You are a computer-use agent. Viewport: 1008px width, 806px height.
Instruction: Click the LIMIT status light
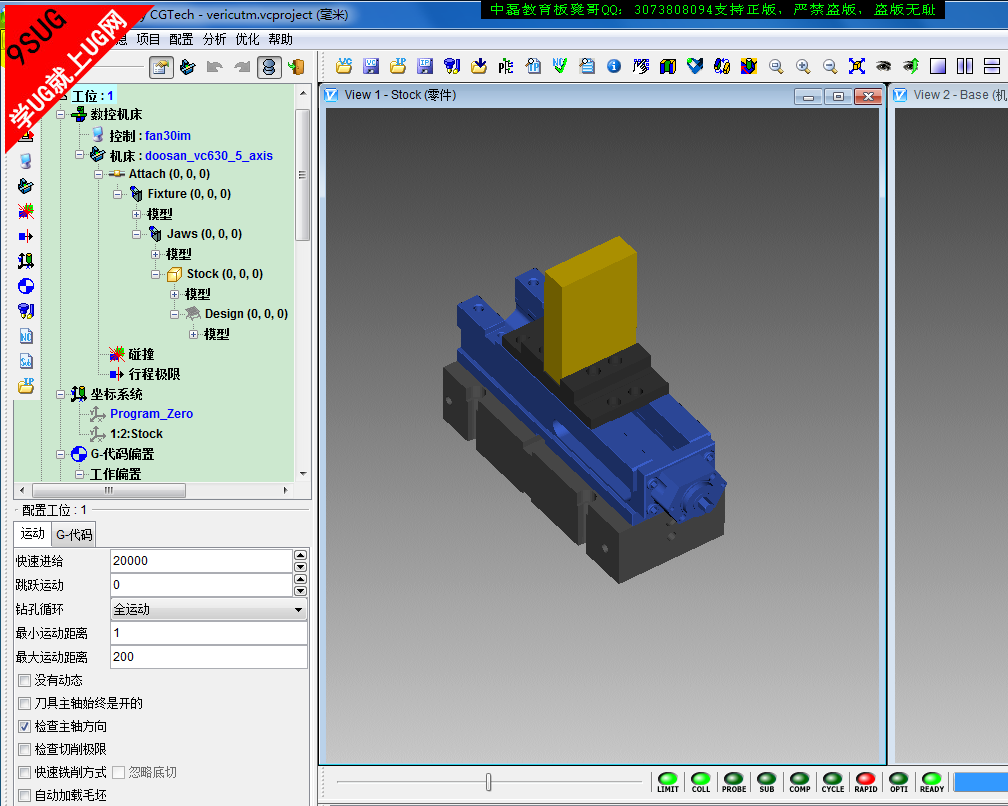668,782
